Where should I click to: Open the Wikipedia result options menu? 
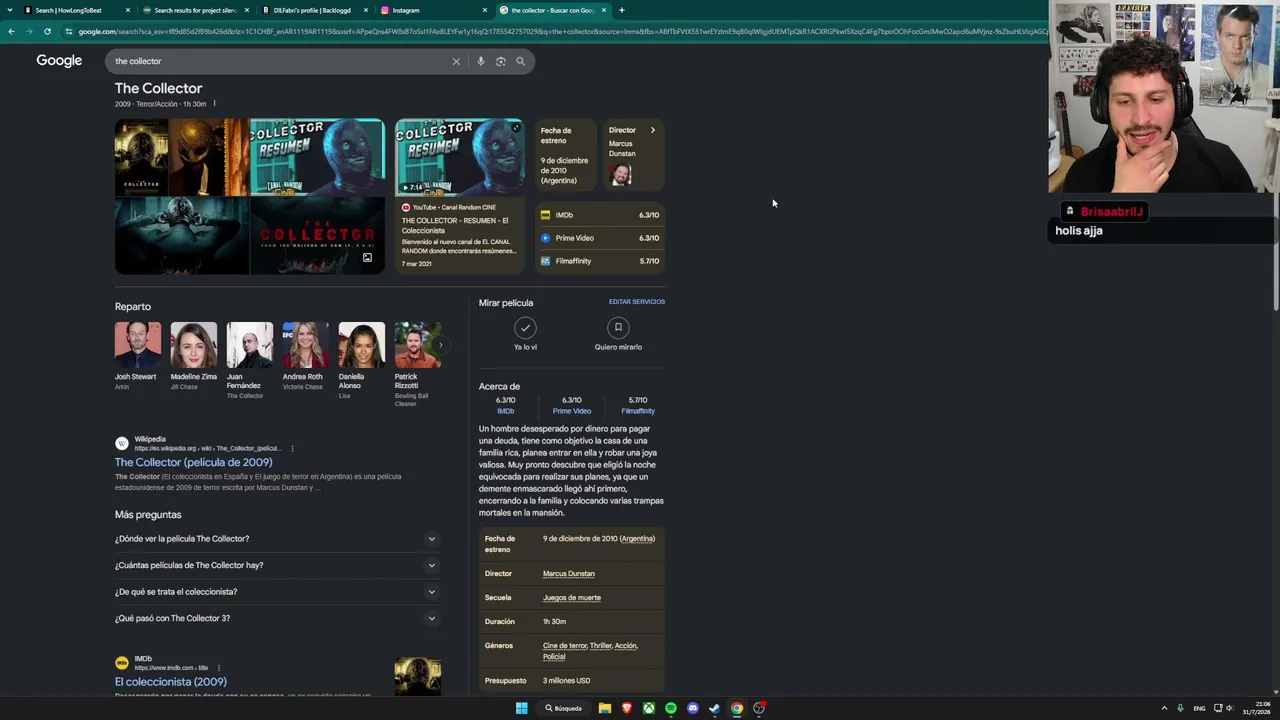292,448
